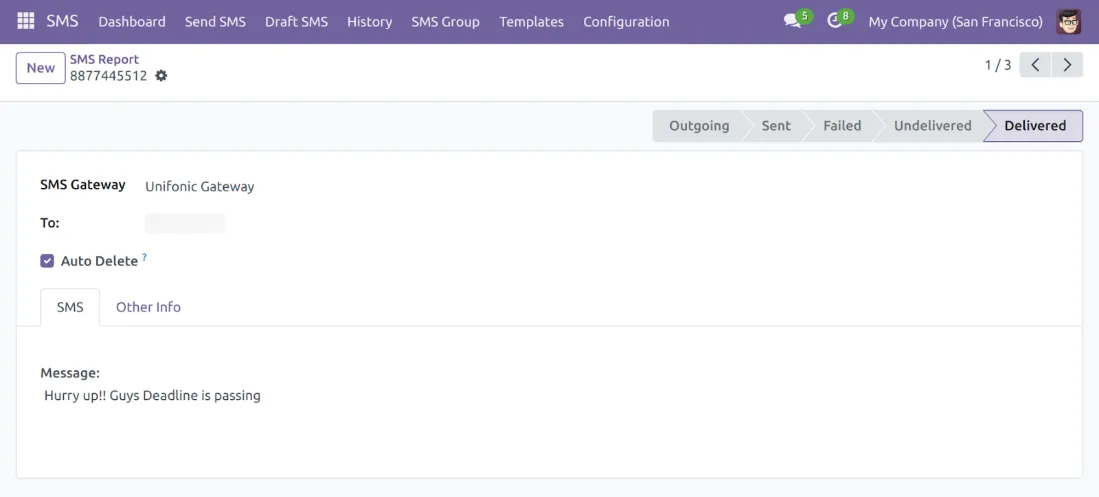
Task: Go to previous record with left arrow
Action: pyautogui.click(x=1035, y=65)
